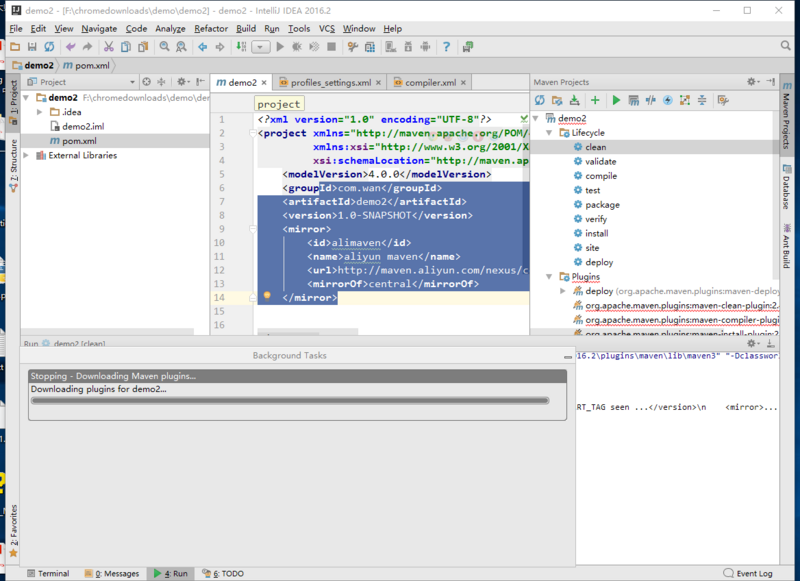
Task: Select the compile lifecycle goal
Action: pos(601,176)
